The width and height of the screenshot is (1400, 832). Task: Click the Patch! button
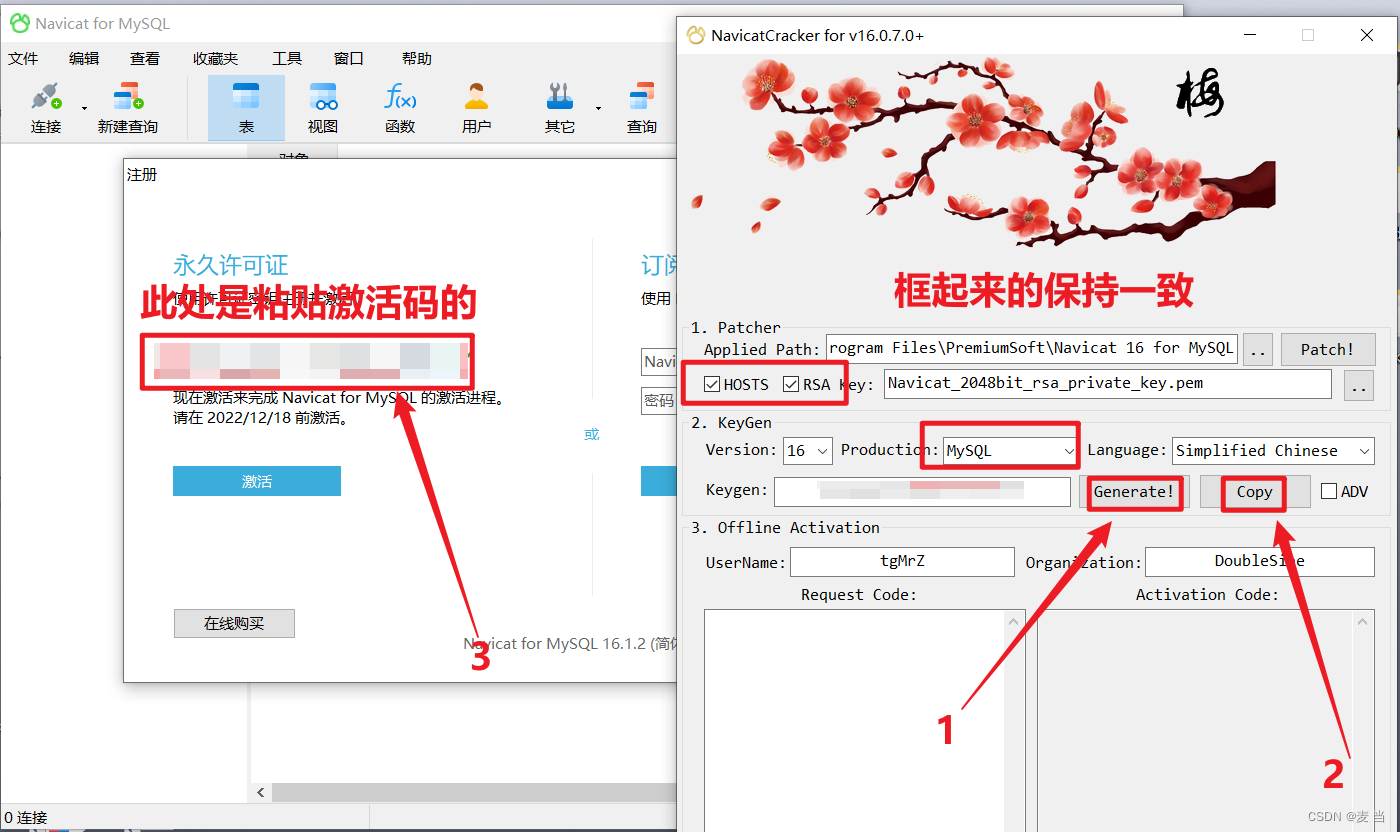pyautogui.click(x=1328, y=349)
